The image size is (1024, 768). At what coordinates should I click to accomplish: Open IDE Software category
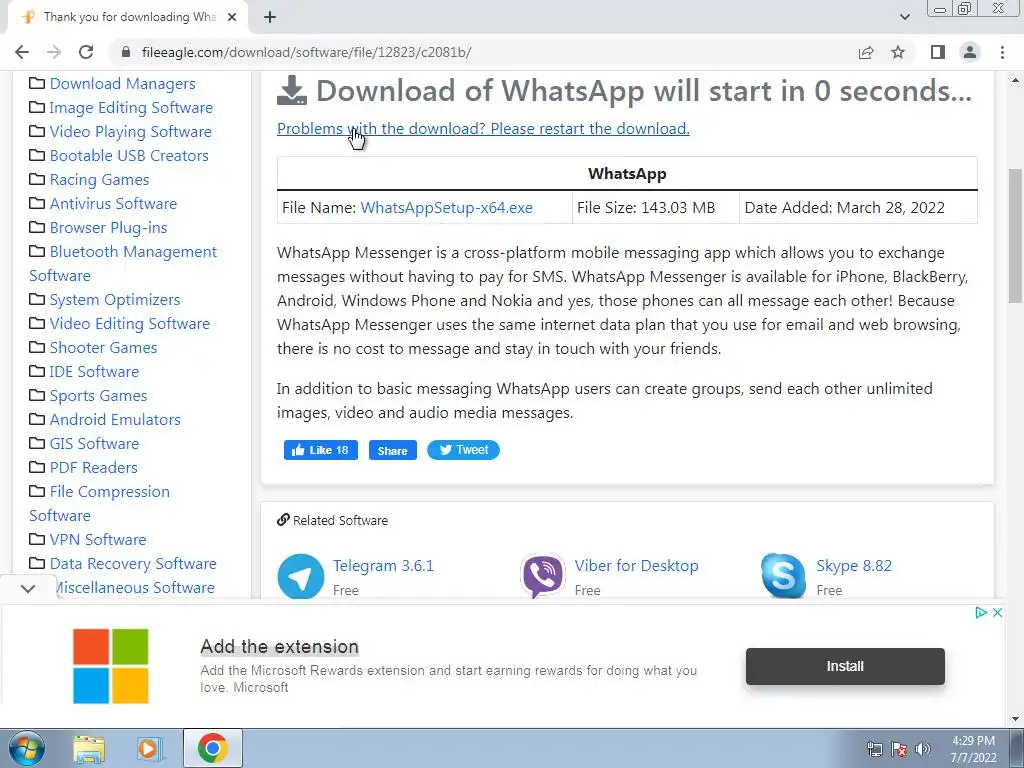(94, 372)
